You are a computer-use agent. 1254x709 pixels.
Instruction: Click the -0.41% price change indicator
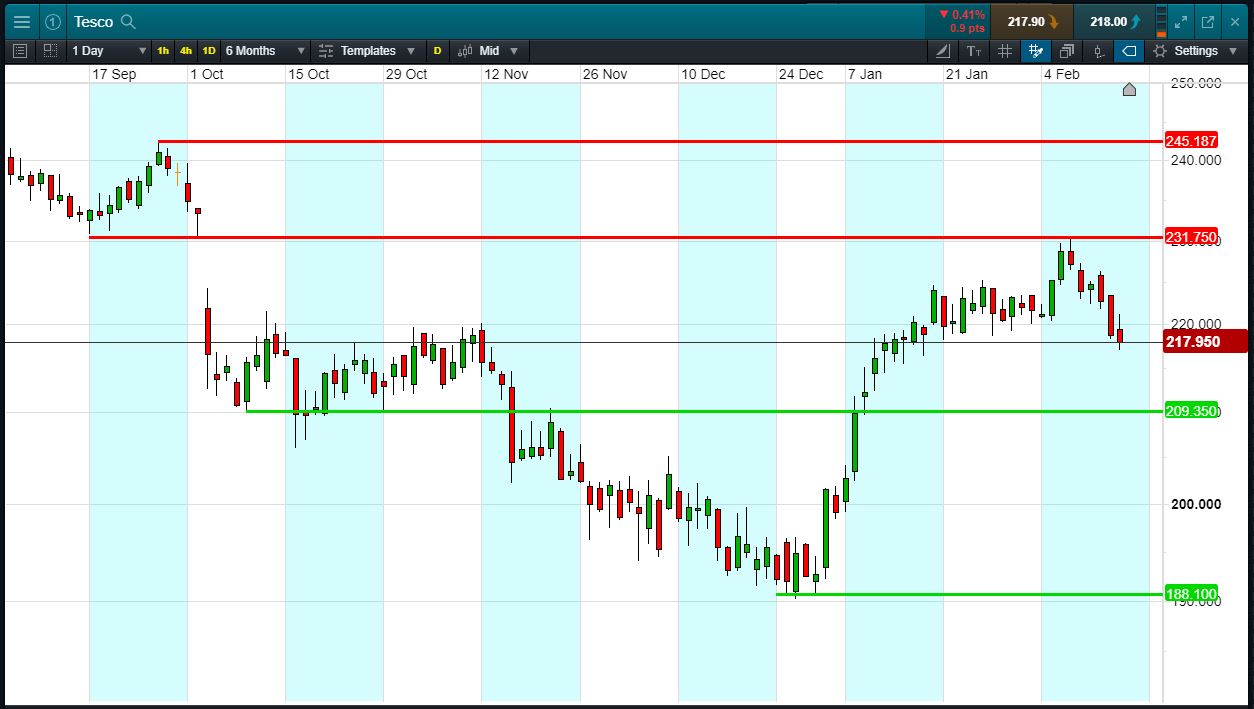[961, 21]
